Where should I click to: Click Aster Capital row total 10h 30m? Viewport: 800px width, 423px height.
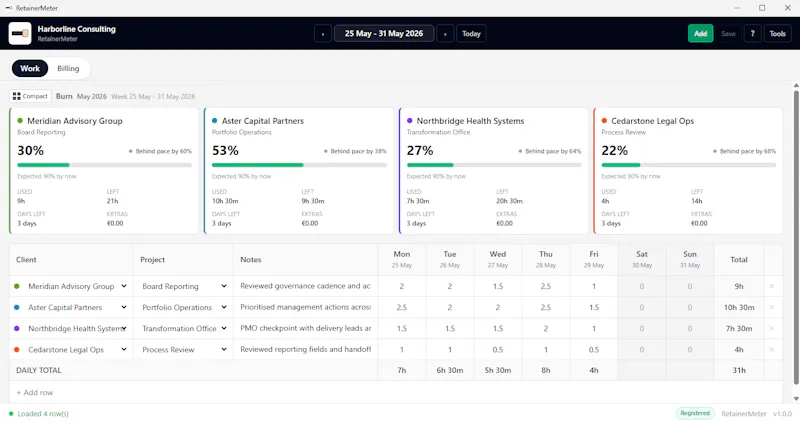739,307
